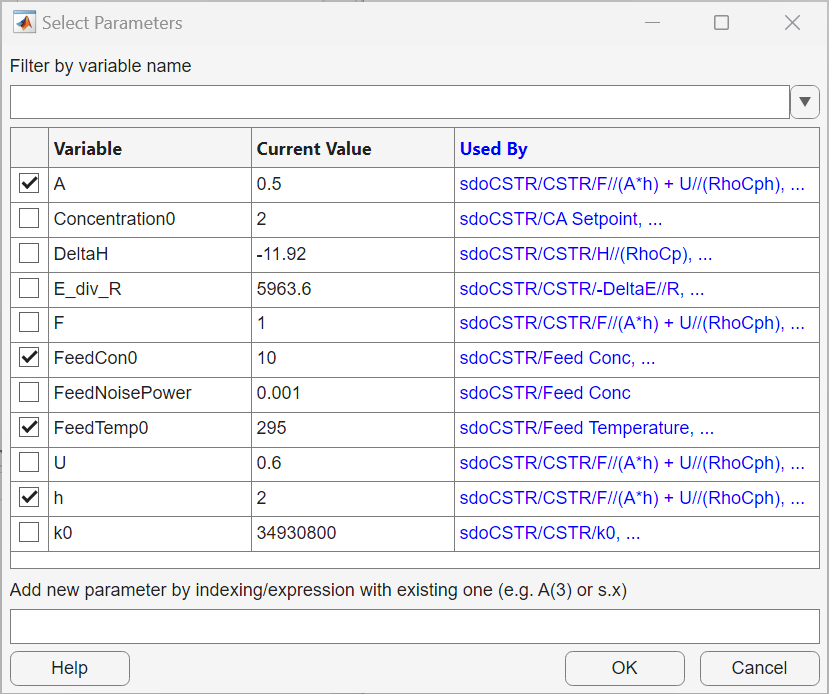Open the filter dropdown arrow
Screen dimensions: 829x694
(805, 102)
